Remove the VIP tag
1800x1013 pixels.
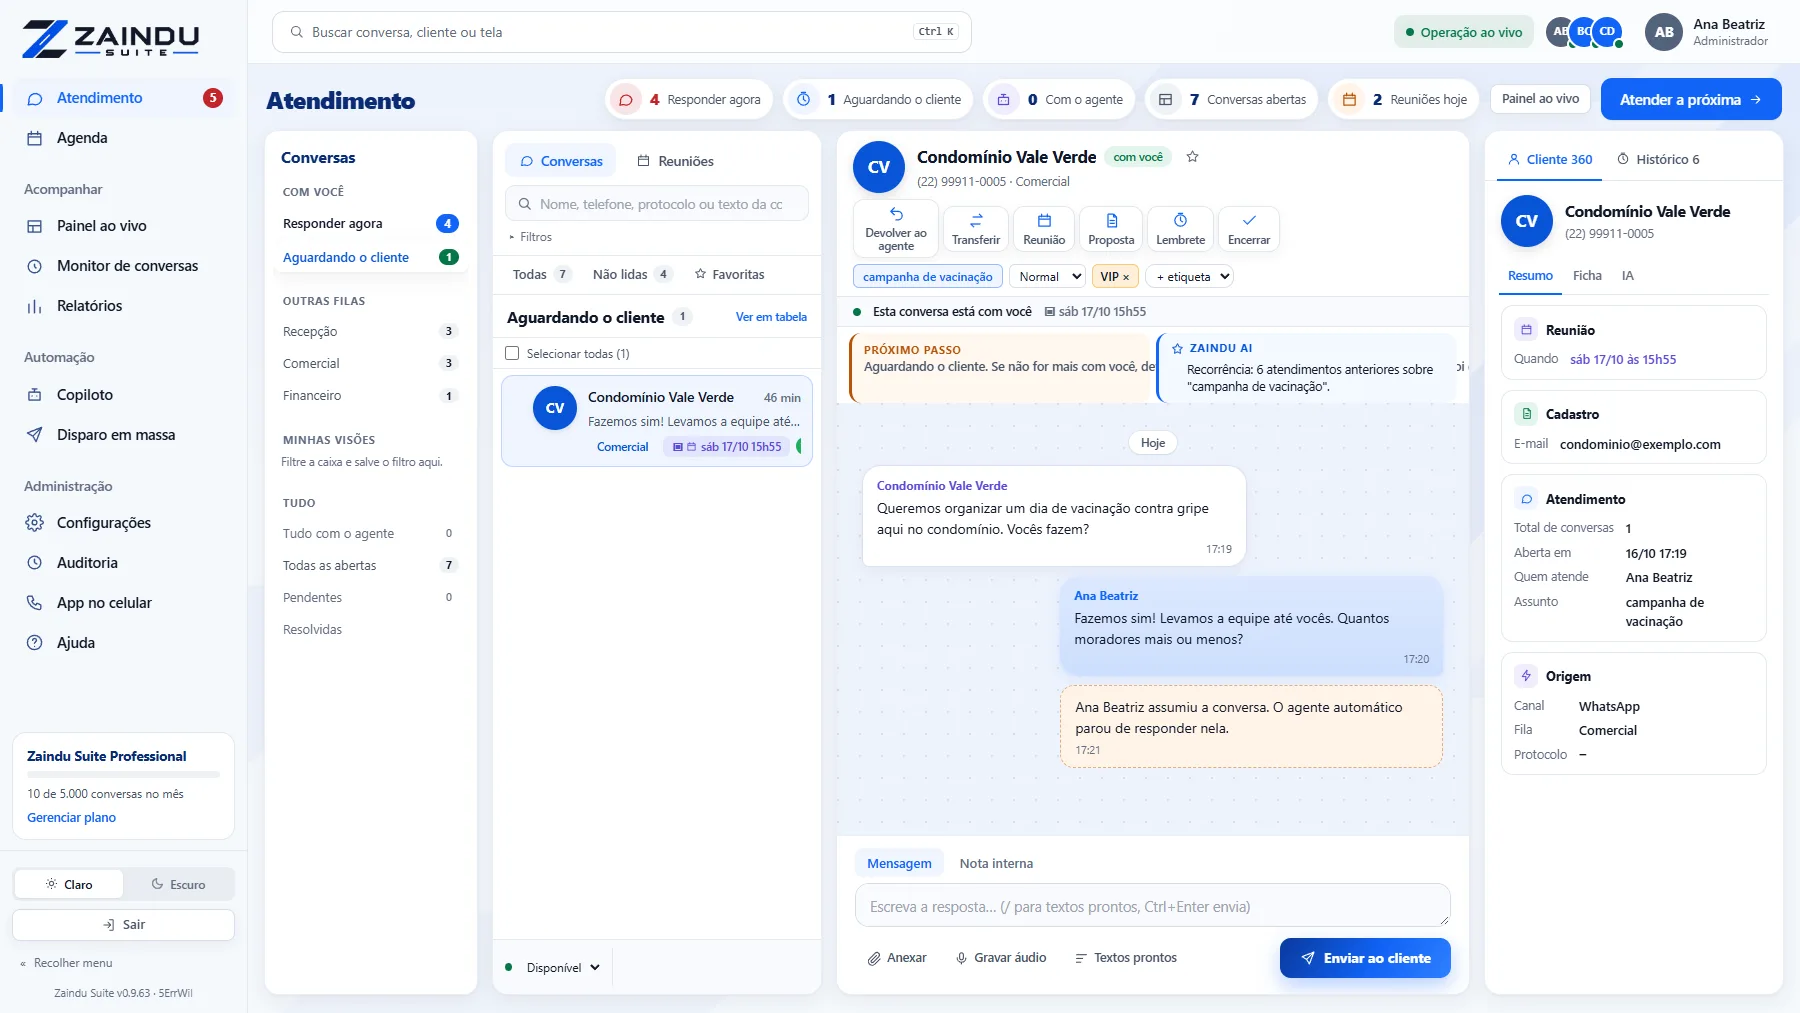[x=1126, y=277]
